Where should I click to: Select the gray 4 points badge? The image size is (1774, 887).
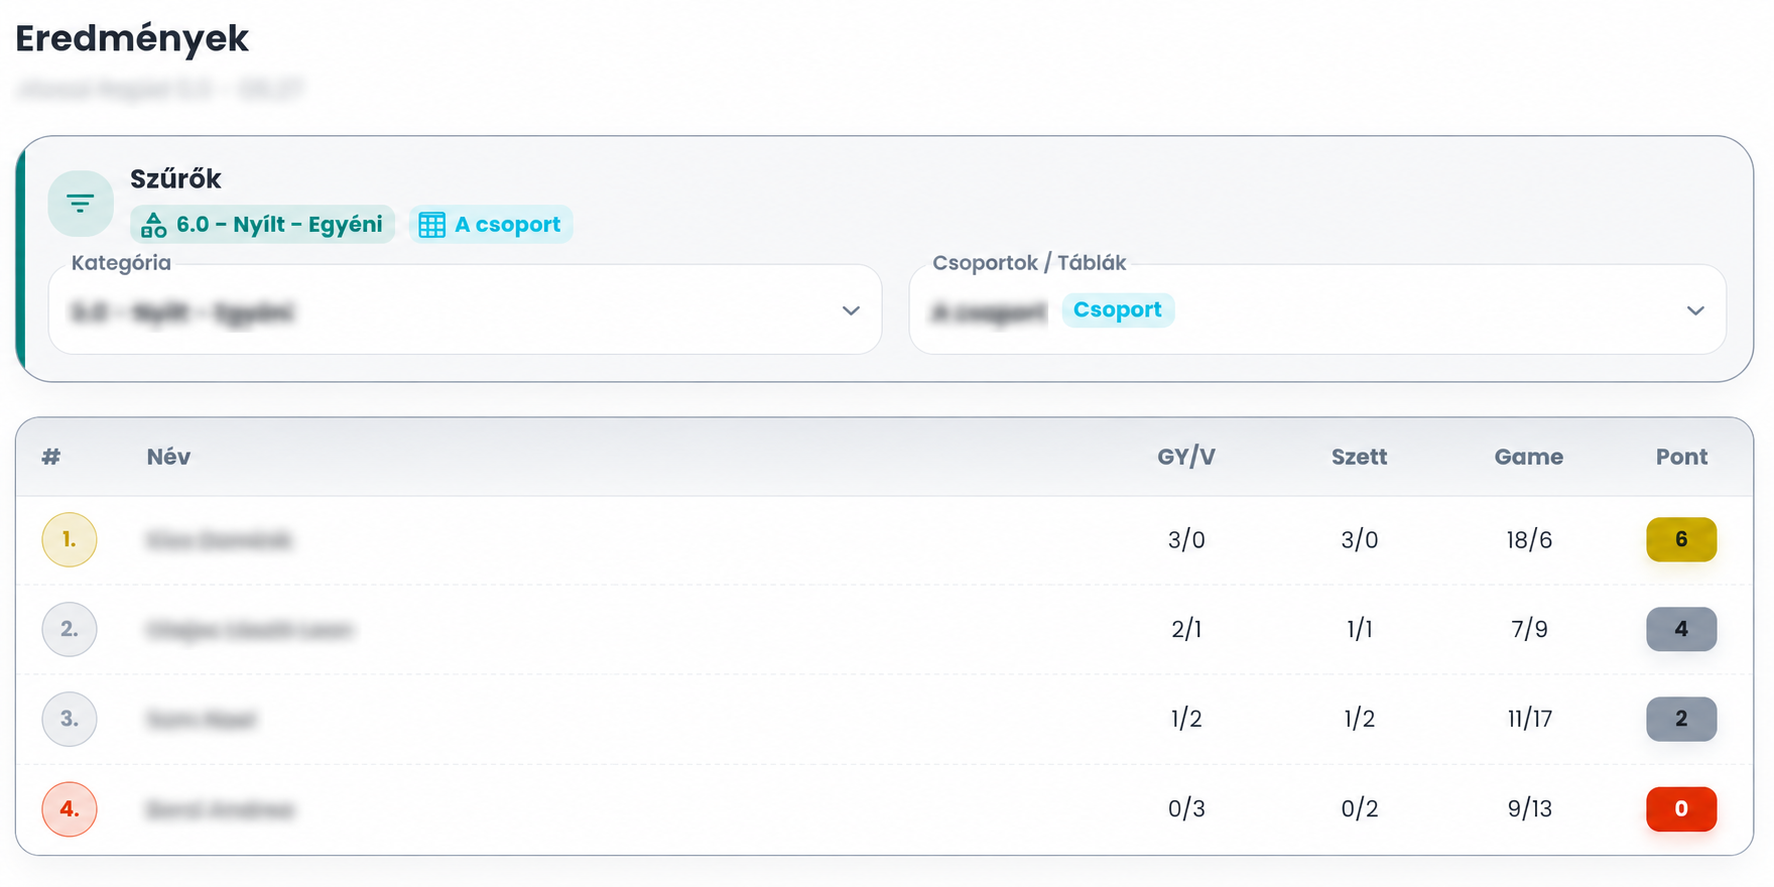pos(1681,629)
